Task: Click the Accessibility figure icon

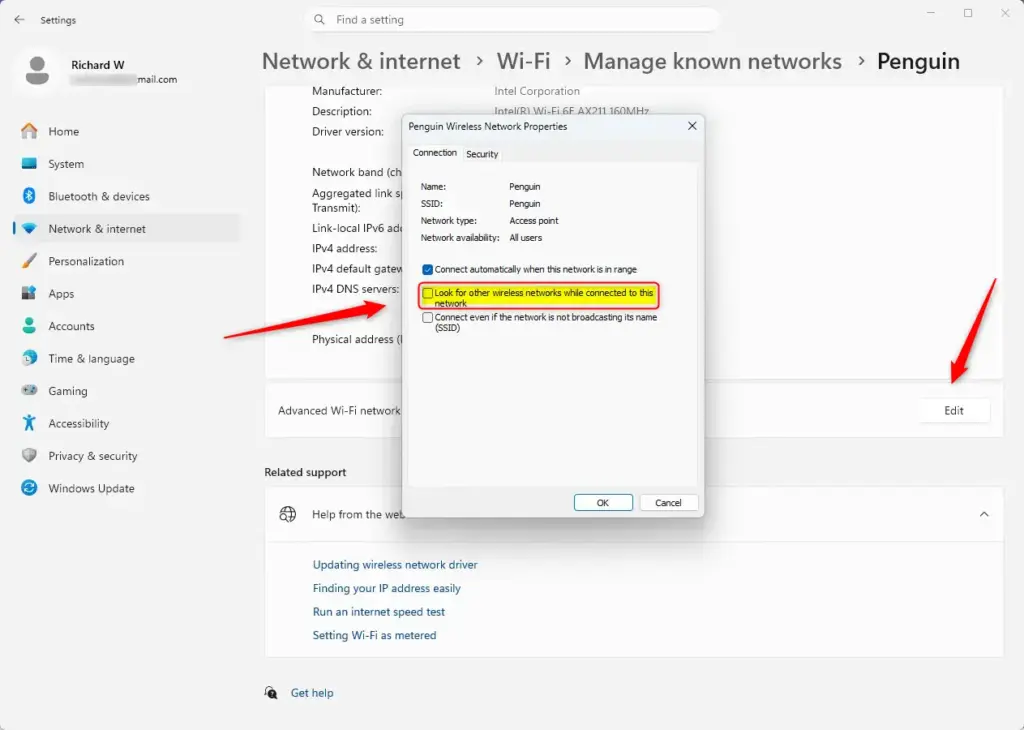Action: click(x=29, y=422)
